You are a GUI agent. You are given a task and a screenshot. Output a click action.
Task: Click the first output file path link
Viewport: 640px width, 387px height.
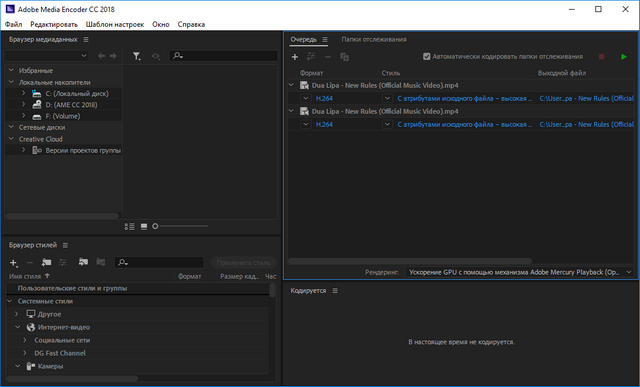tap(587, 98)
